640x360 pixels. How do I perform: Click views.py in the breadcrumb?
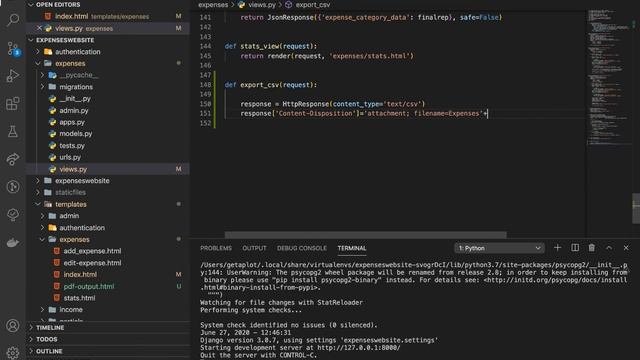click(262, 5)
